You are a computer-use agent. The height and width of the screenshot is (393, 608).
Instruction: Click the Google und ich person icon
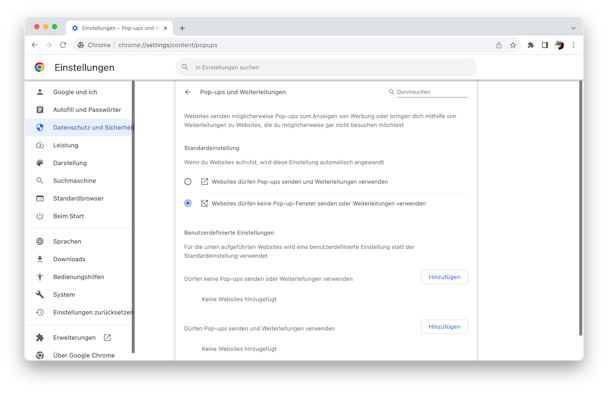(40, 92)
